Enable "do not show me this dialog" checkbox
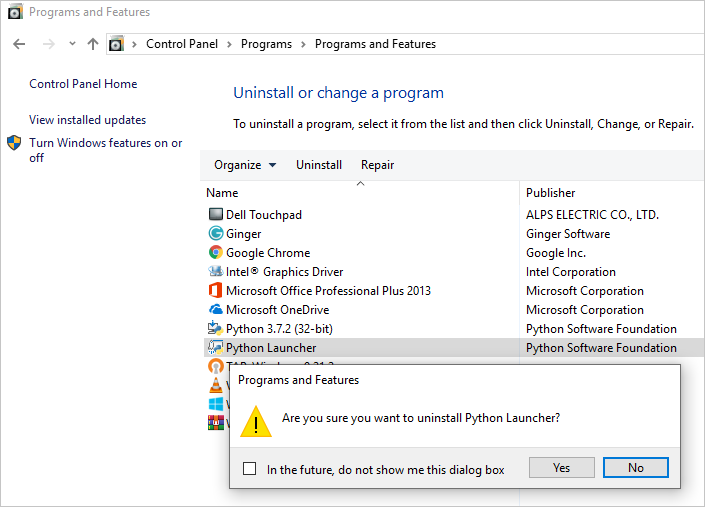Screen dimensions: 705x507 click(250, 468)
